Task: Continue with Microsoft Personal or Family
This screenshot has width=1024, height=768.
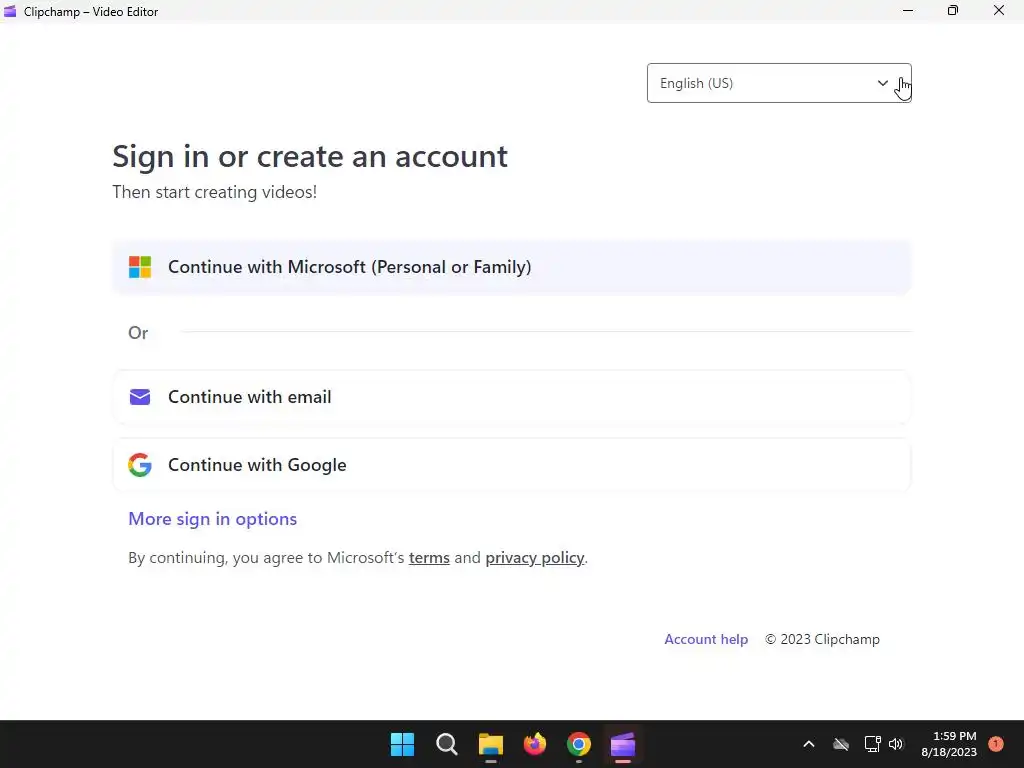Action: pos(511,267)
